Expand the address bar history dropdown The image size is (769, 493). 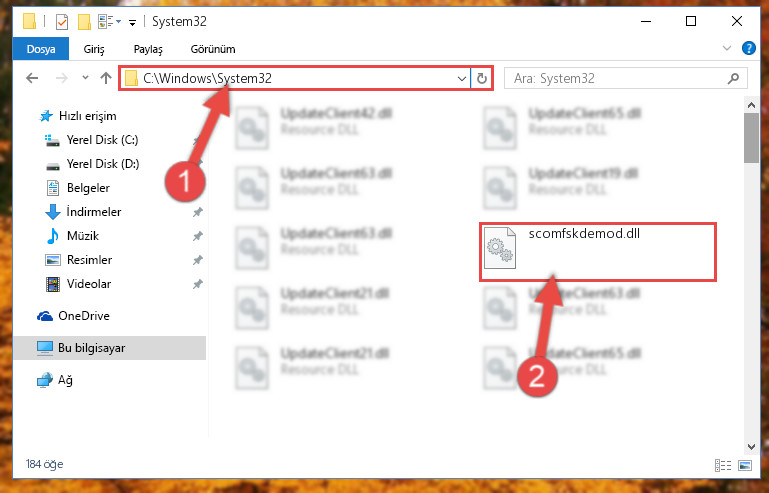coord(461,78)
